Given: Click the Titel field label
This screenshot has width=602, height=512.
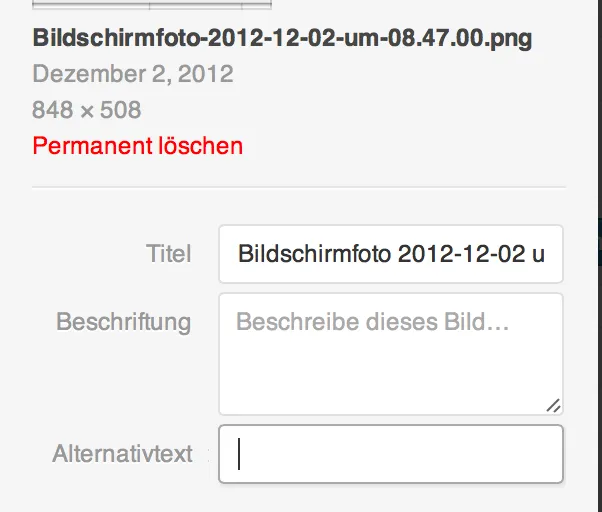Looking at the screenshot, I should (x=168, y=254).
